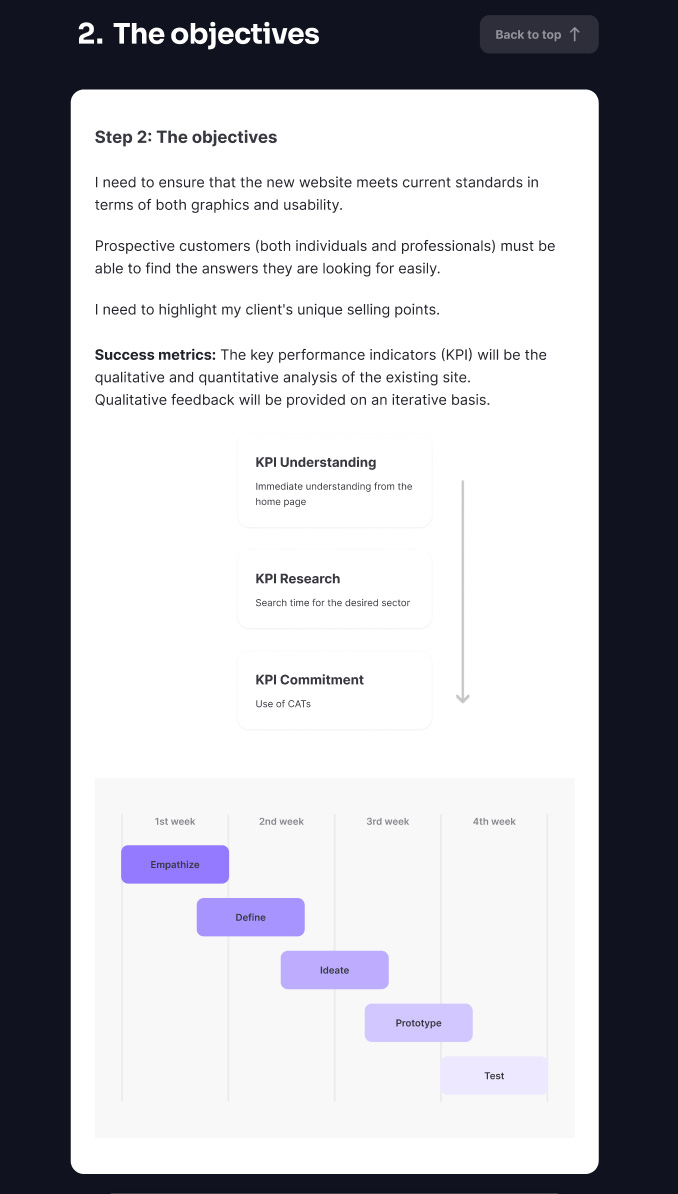The image size is (678, 1194).
Task: Select the KPI Research card
Action: 334,589
